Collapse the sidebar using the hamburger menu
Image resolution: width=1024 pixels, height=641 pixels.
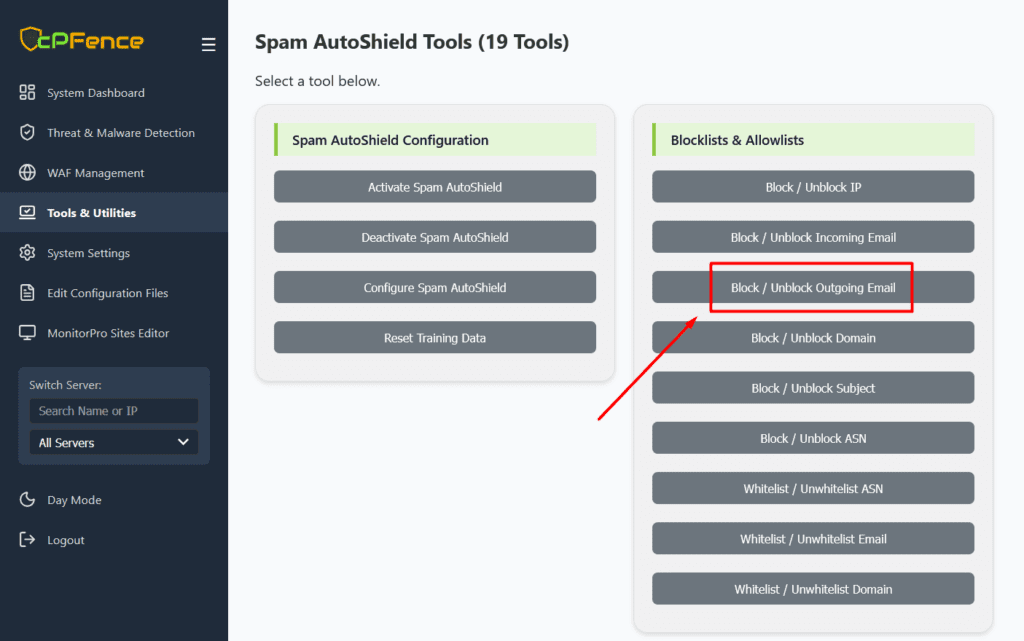tap(208, 44)
